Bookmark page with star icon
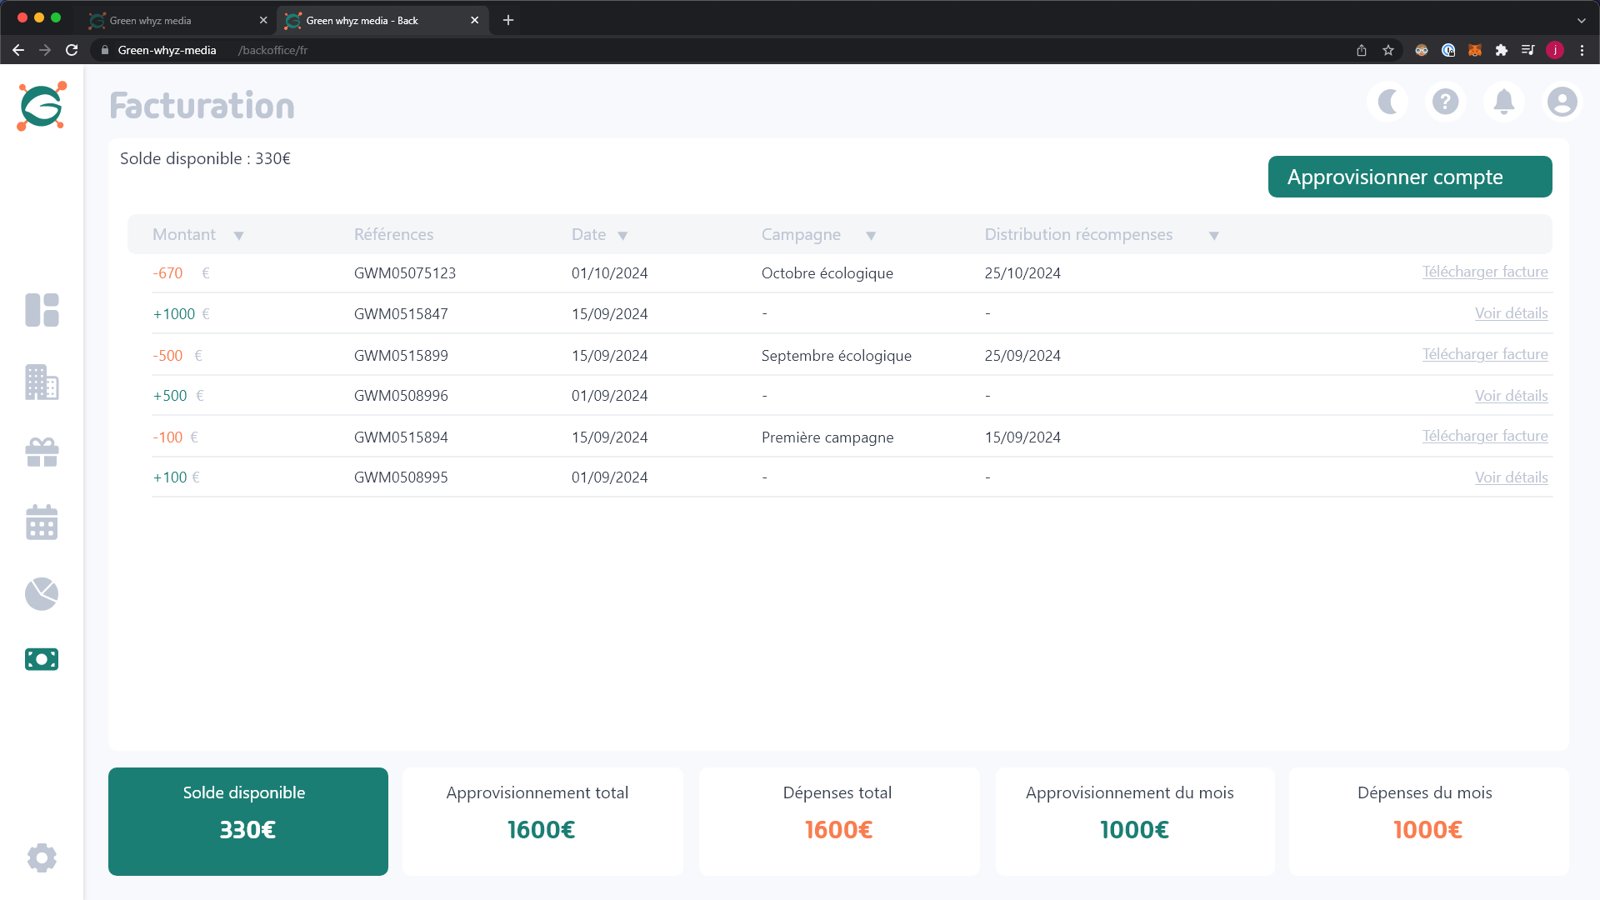Screen dimensions: 1600x900 (x=1388, y=50)
